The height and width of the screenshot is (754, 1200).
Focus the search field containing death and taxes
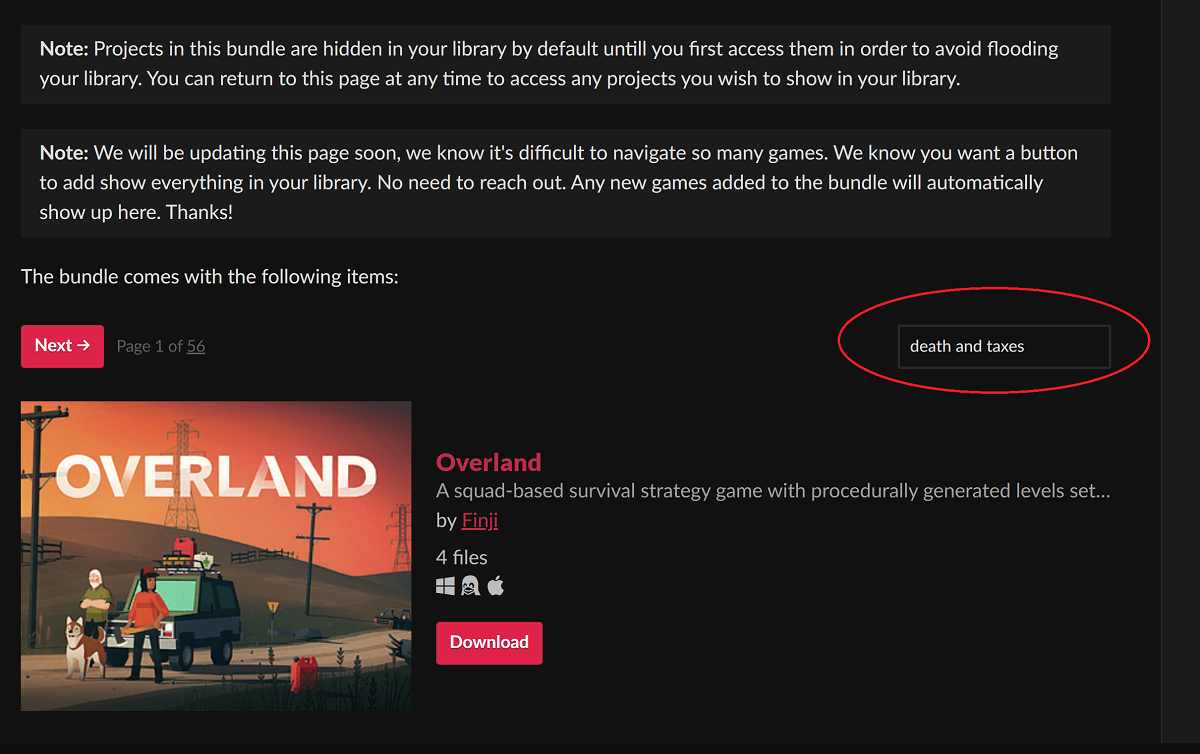coord(1004,346)
